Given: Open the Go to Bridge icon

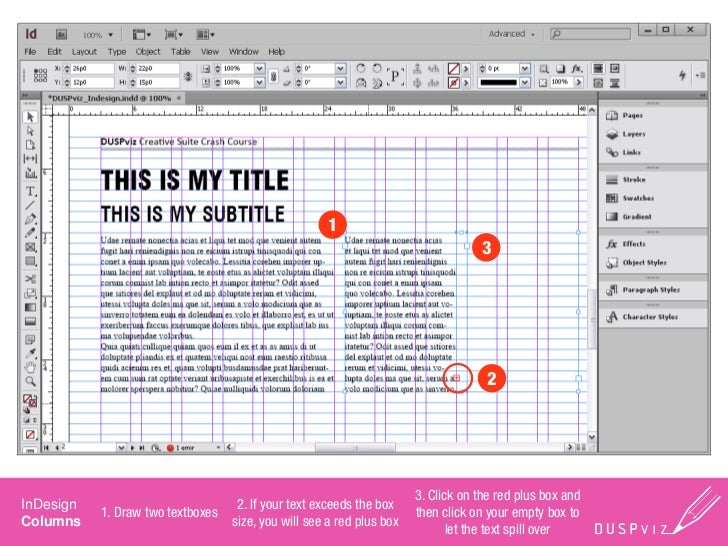Looking at the screenshot, I should point(61,34).
